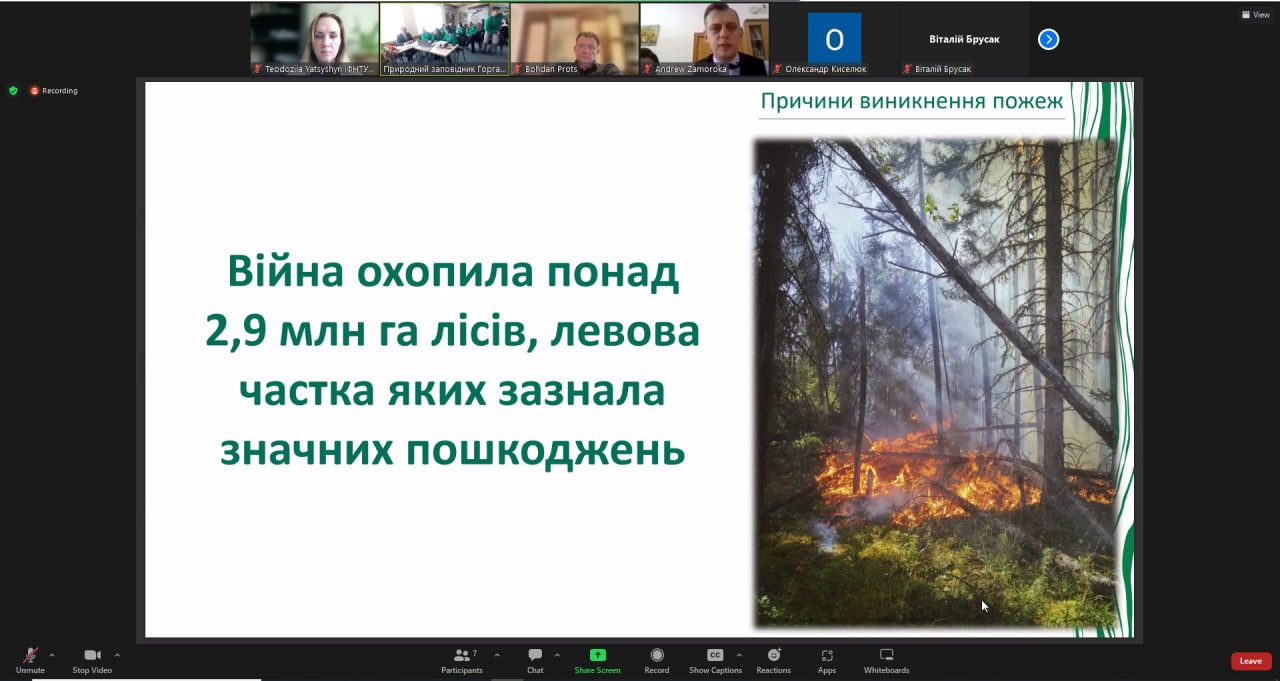Open the View layout menu
Screen dimensions: 1280x681
(x=1255, y=15)
